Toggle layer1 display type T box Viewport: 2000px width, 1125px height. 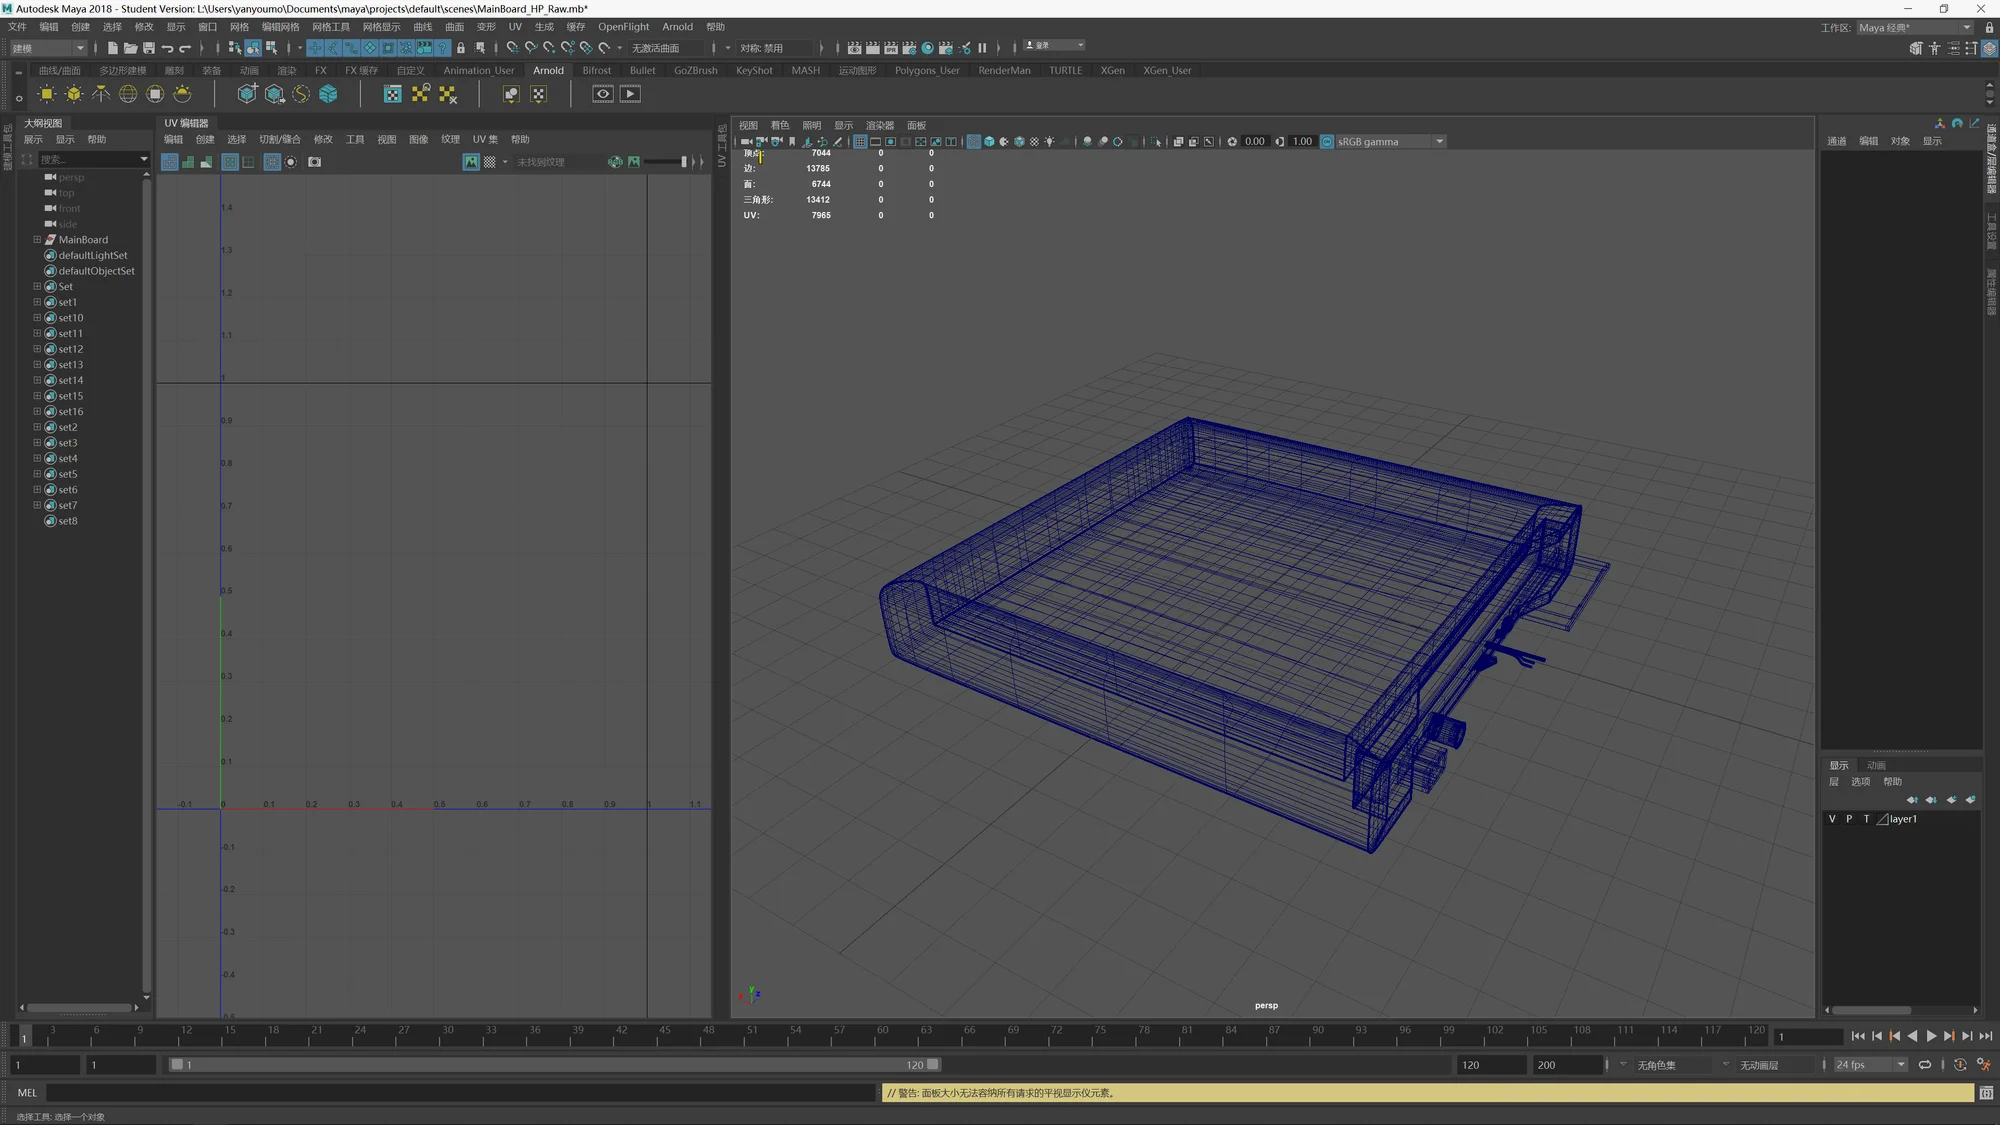[x=1866, y=819]
